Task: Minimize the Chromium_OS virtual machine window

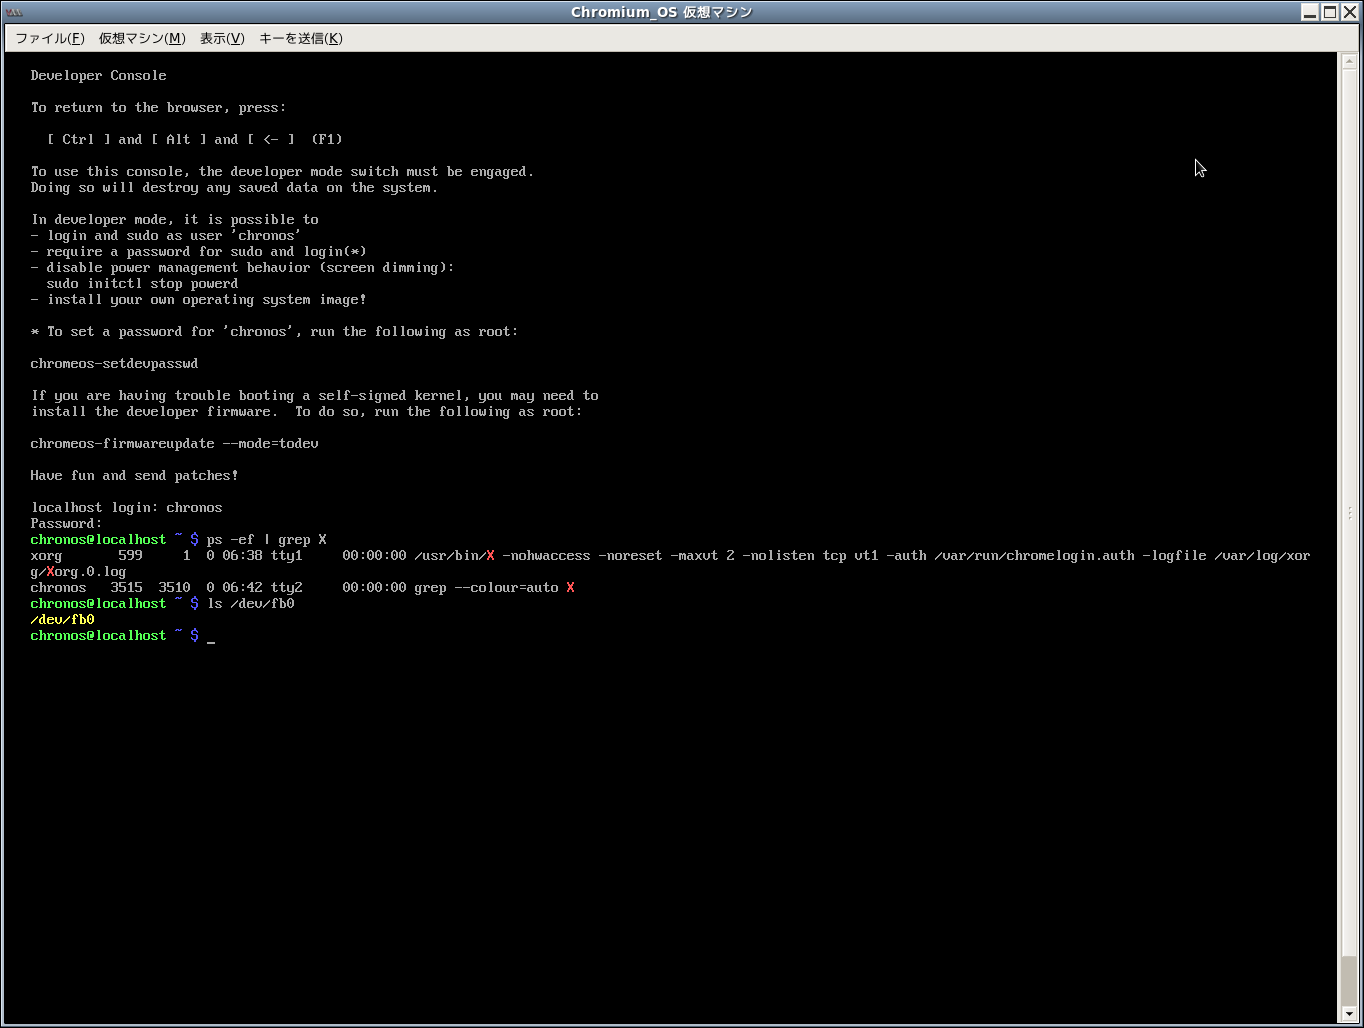Action: [1310, 12]
